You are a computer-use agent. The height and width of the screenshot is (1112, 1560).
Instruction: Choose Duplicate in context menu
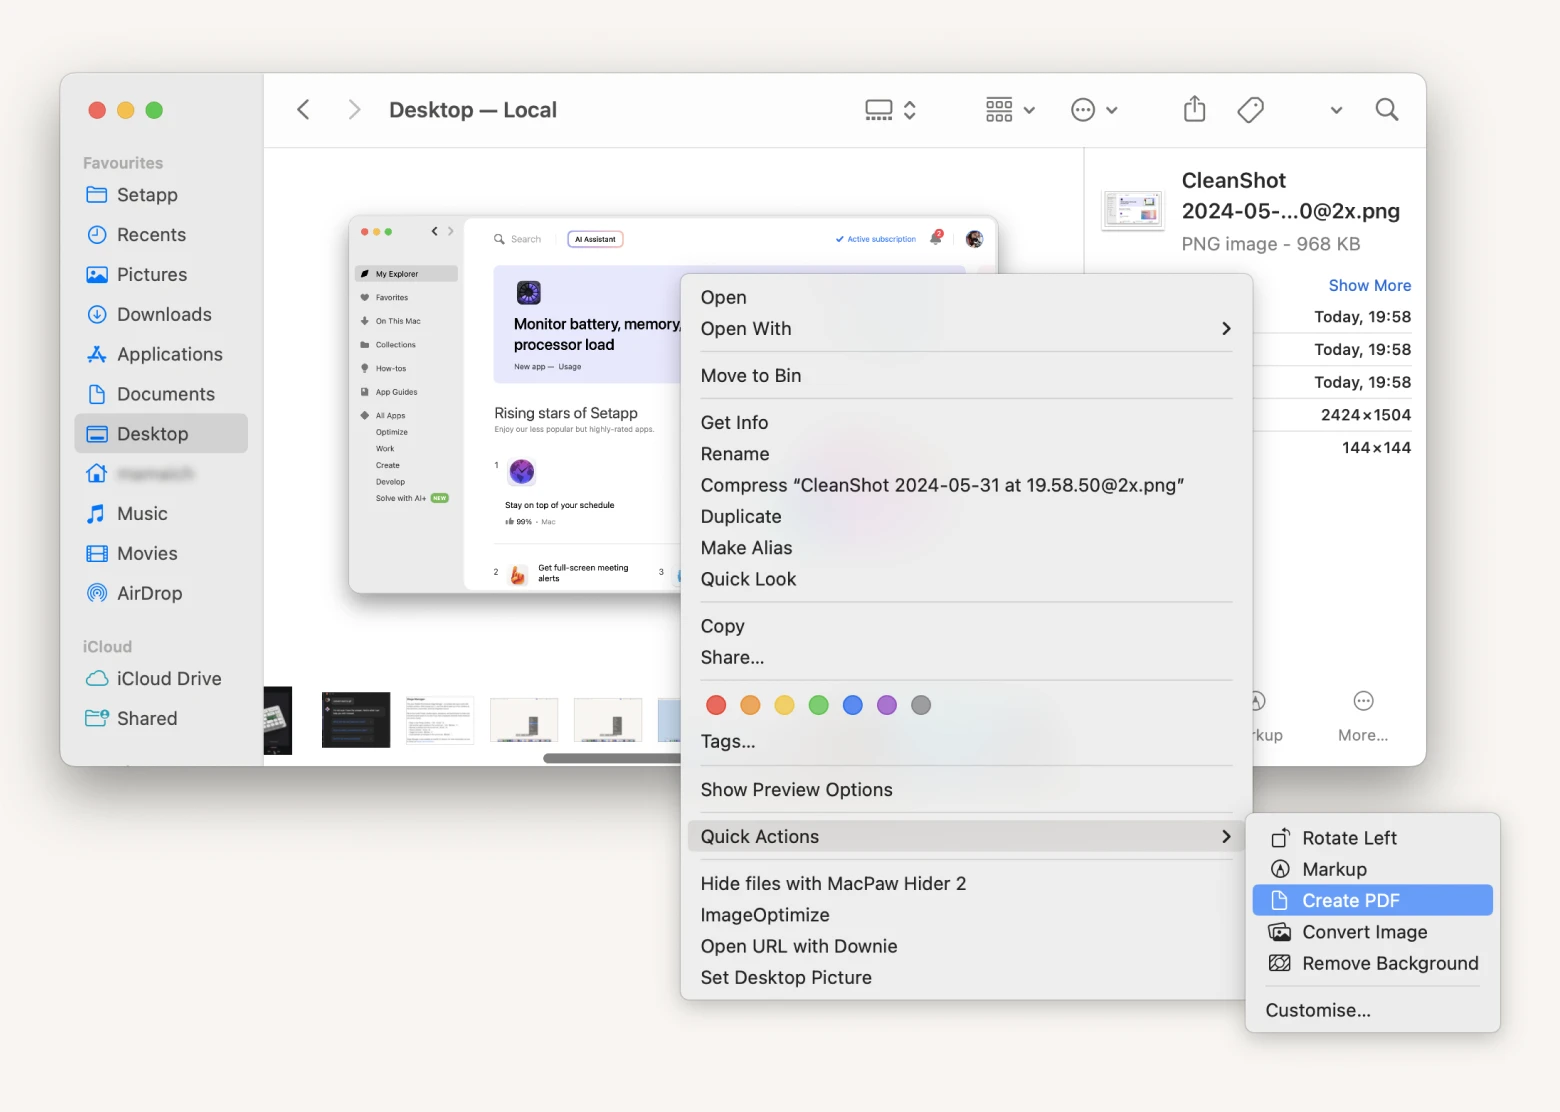coord(966,517)
